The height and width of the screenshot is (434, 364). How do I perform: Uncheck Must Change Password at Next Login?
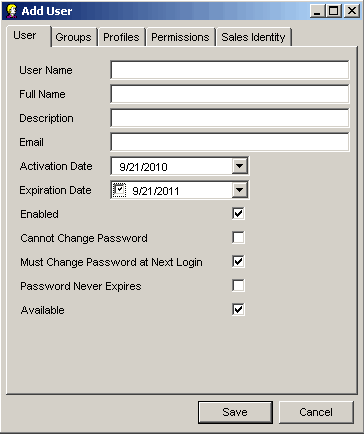(238, 262)
